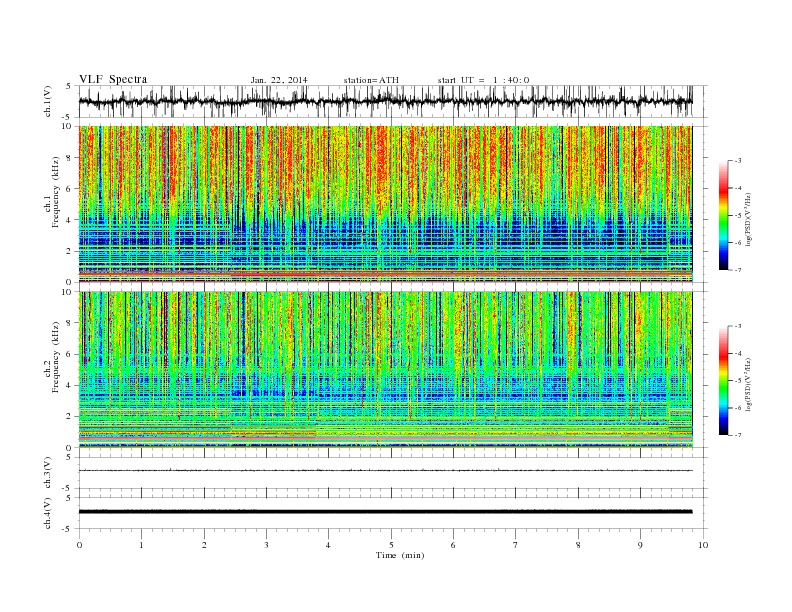Click the time axis tick label "0"
Image resolution: width=792 pixels, height=612 pixels.
[79, 545]
